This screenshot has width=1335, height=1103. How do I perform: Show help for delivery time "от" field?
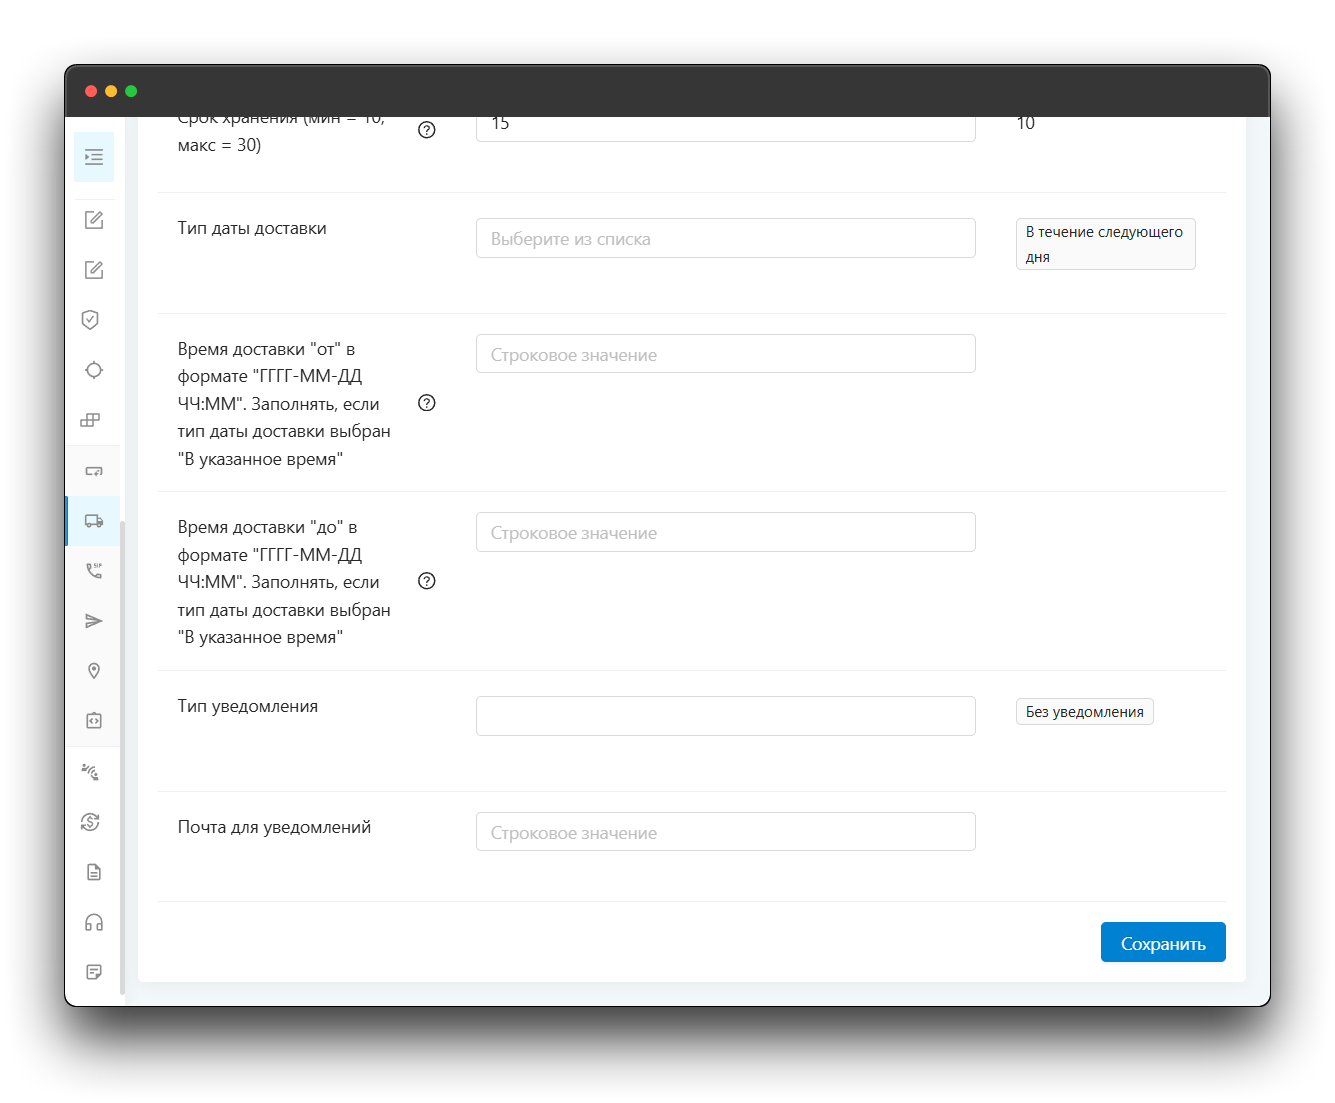tap(427, 403)
